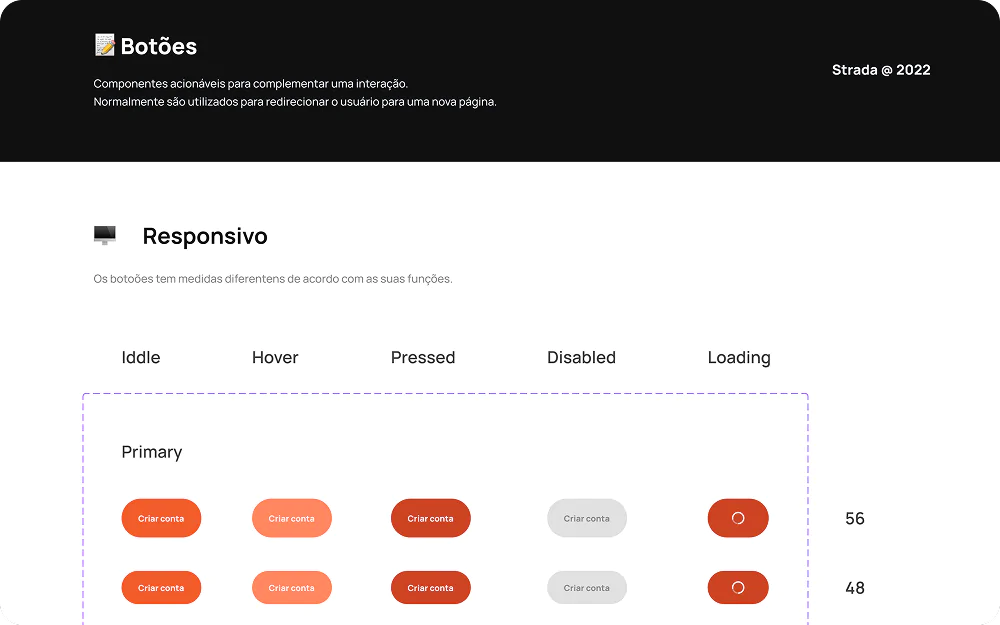Select the Iddle column header
This screenshot has height=625, width=1000.
(141, 357)
